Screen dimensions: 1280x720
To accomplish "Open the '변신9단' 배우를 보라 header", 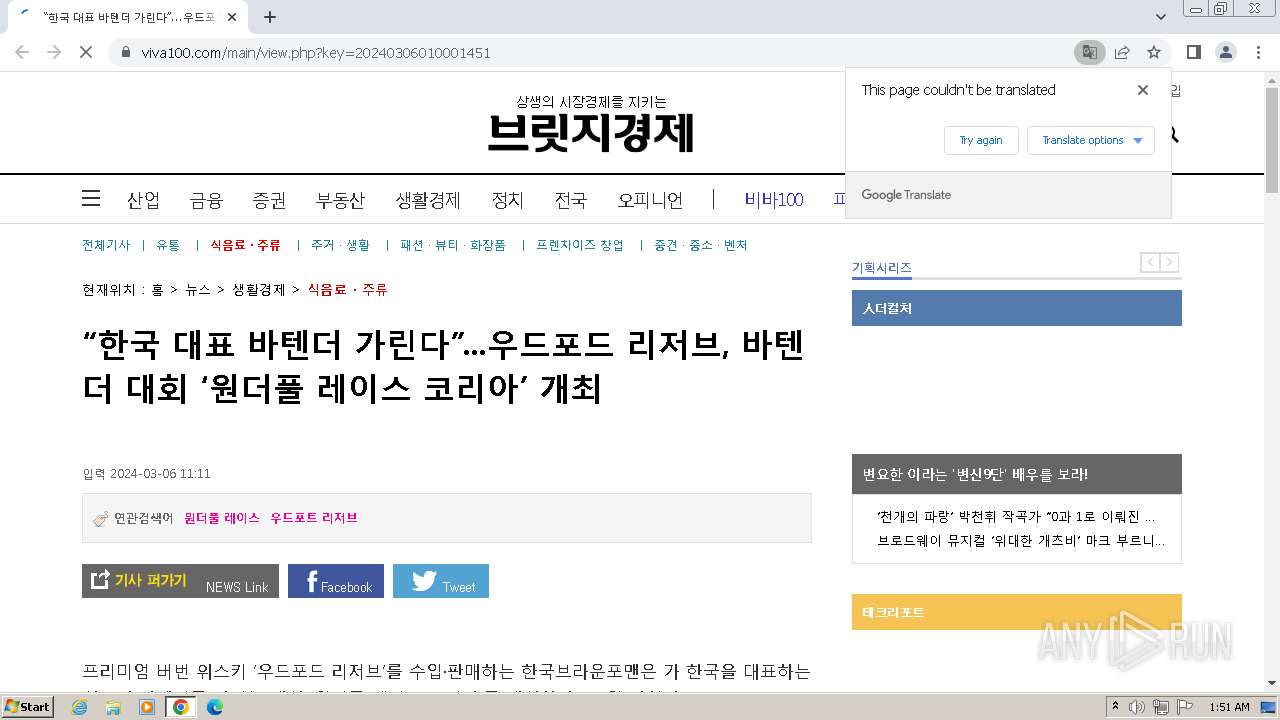I will pos(1017,474).
